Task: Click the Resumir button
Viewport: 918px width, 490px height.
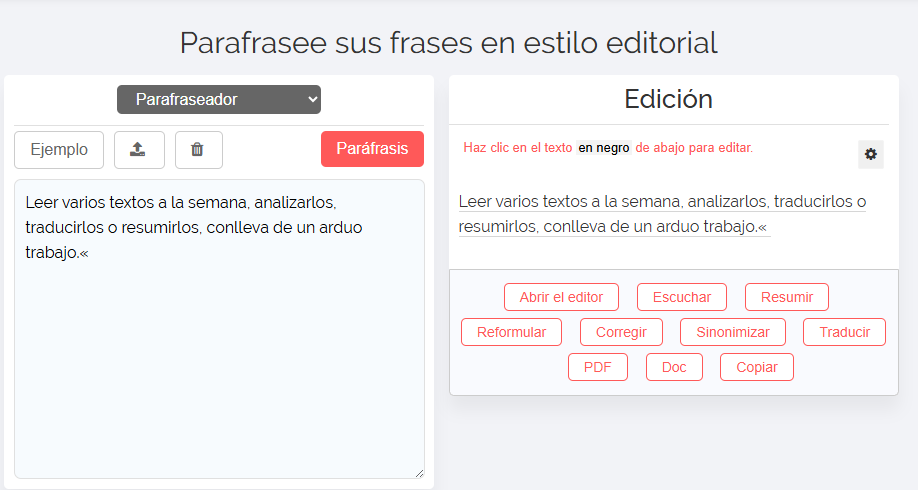Action: pos(787,297)
